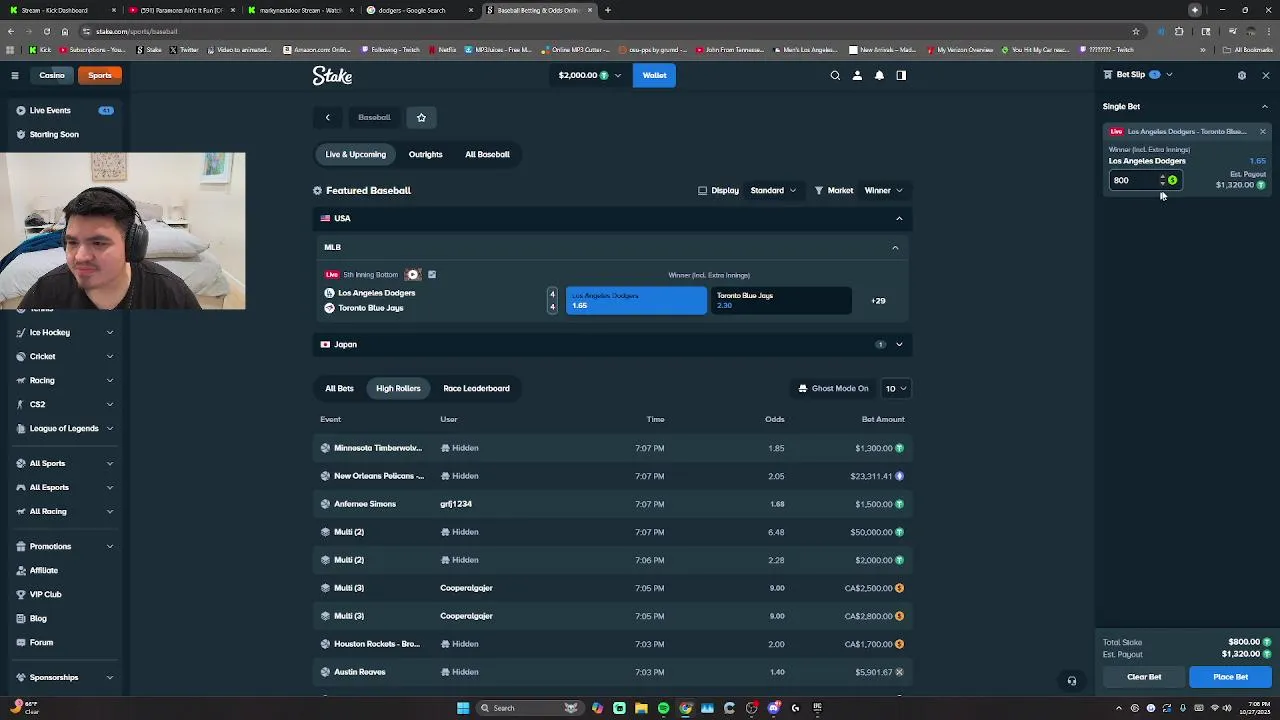This screenshot has height=720, width=1280.
Task: Open the Standard display dropdown
Action: [773, 190]
